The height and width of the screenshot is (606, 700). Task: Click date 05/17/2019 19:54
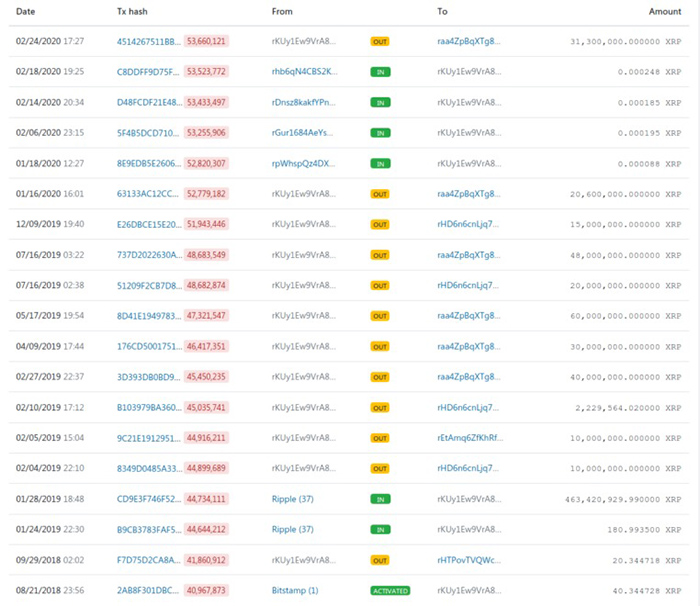click(x=50, y=316)
